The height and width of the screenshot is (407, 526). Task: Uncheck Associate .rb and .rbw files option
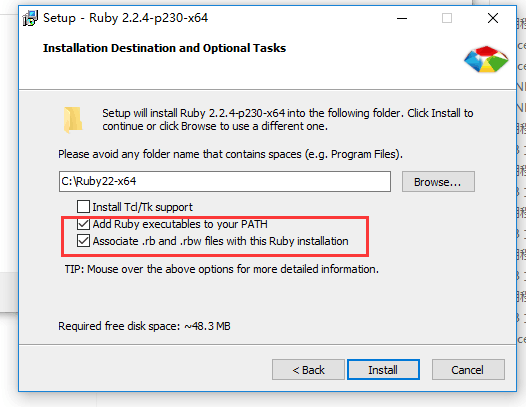click(83, 241)
